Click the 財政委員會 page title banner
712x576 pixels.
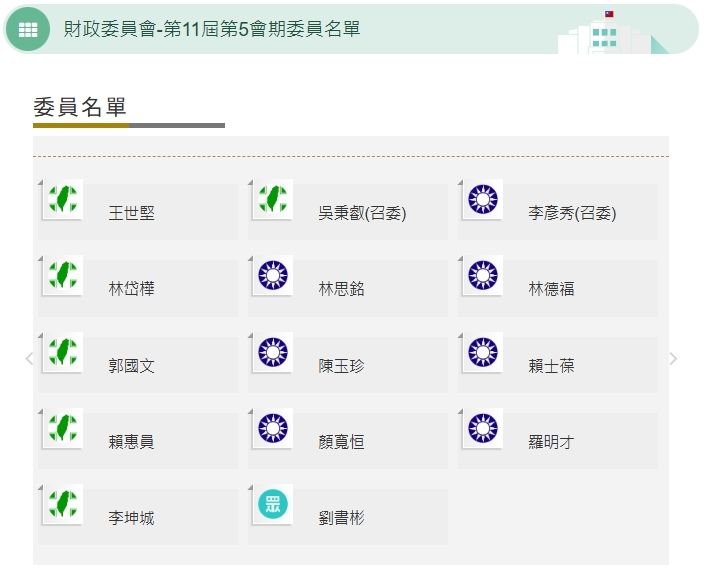(211, 29)
